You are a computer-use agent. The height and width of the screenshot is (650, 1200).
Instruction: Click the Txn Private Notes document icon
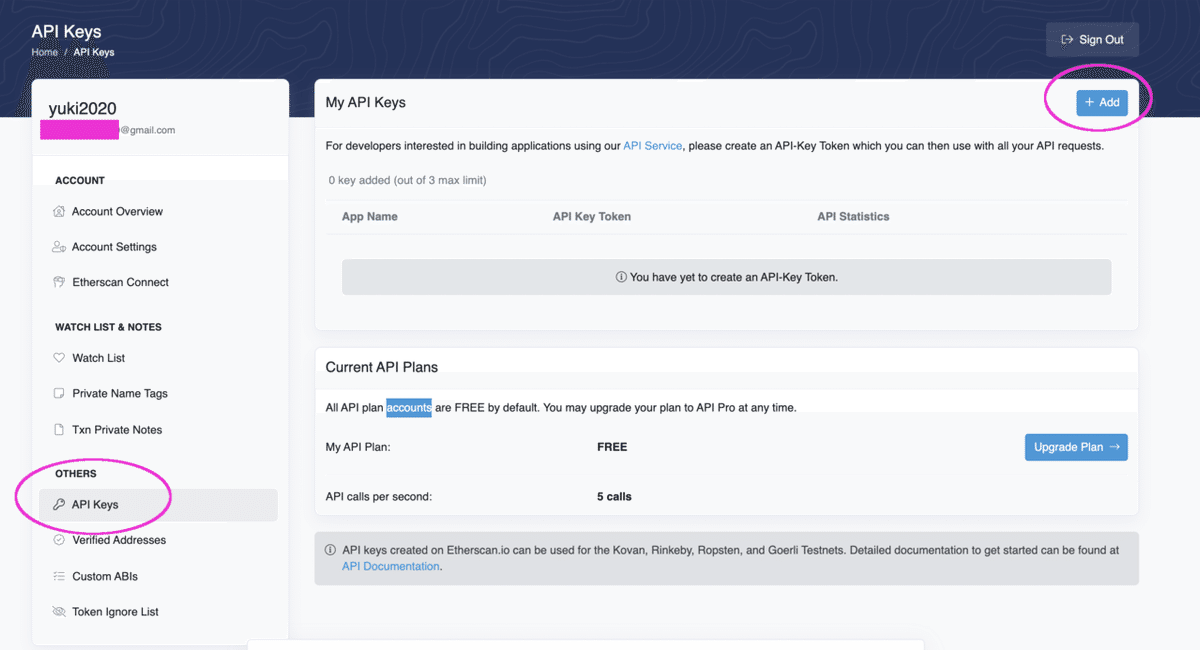pyautogui.click(x=59, y=430)
